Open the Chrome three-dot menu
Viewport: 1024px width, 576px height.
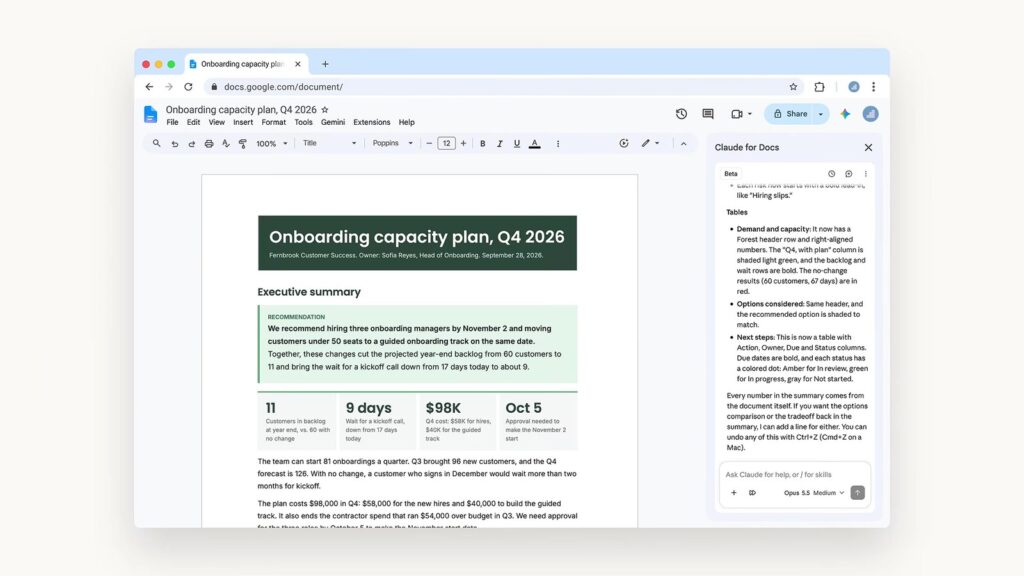(x=873, y=87)
